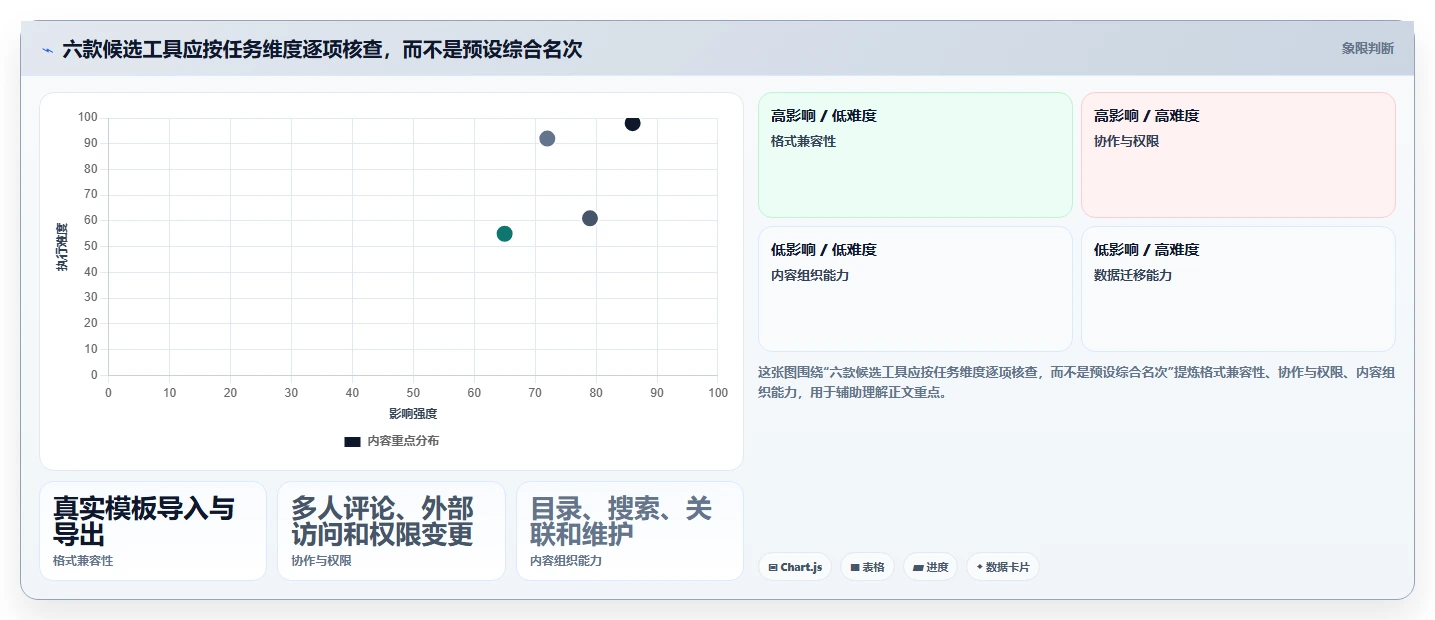Select the teal data point on chart

(x=504, y=234)
